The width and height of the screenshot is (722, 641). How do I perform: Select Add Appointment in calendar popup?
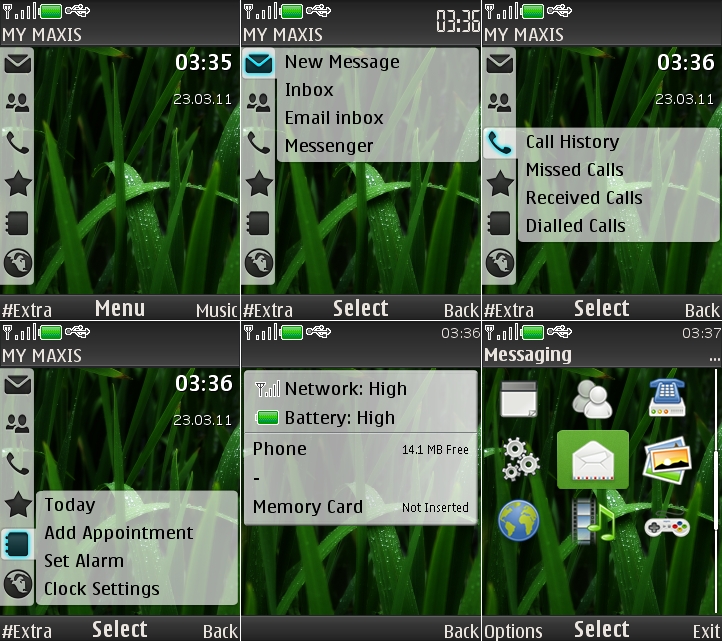tap(119, 533)
